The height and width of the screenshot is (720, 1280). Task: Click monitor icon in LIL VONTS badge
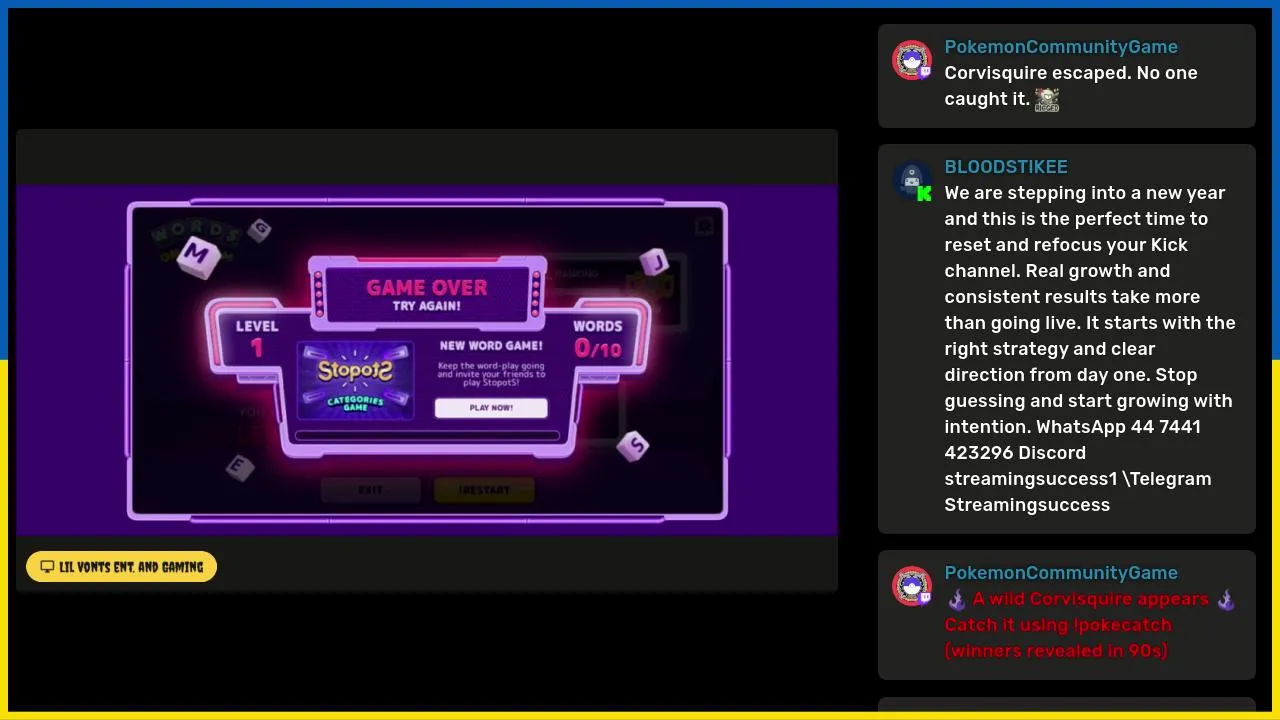[47, 567]
